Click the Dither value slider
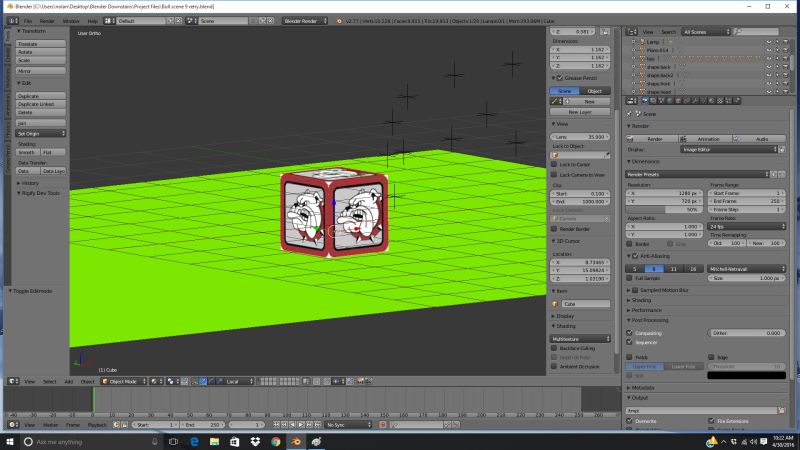Screen dimensions: 800x450 (746, 333)
